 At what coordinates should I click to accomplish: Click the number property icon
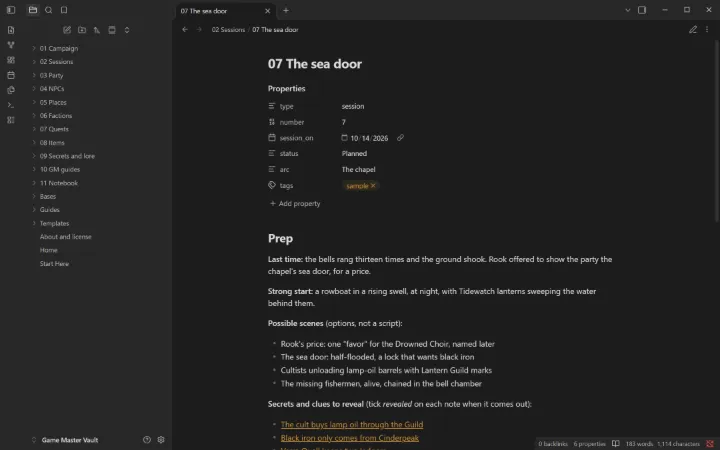272,122
